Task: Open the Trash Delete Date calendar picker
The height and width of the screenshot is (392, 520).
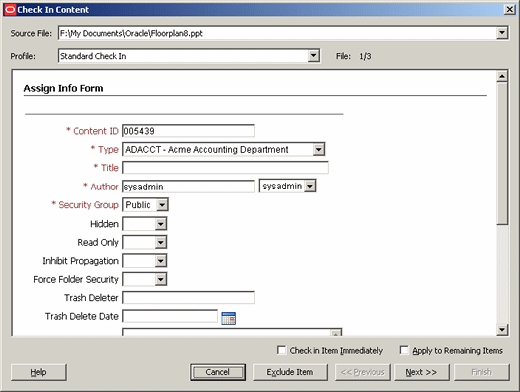Action: tap(229, 318)
